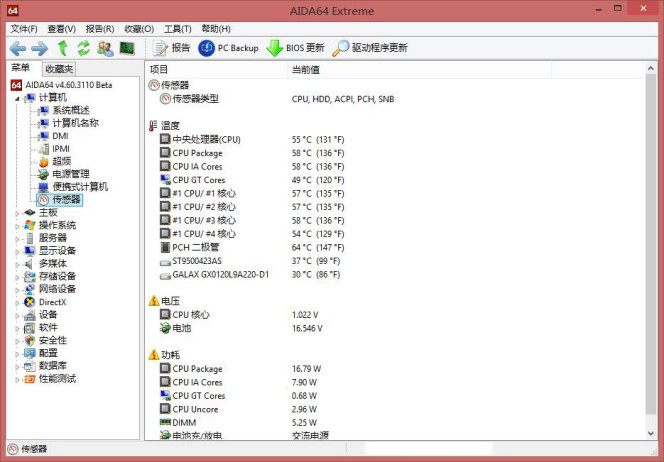Click the 传感器 gauge icon in tree
The image size is (664, 462).
43,200
